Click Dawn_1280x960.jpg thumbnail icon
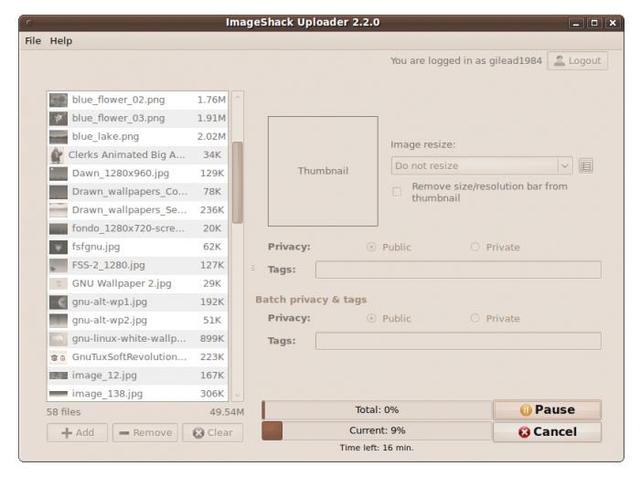This screenshot has width=640, height=477. click(x=58, y=173)
